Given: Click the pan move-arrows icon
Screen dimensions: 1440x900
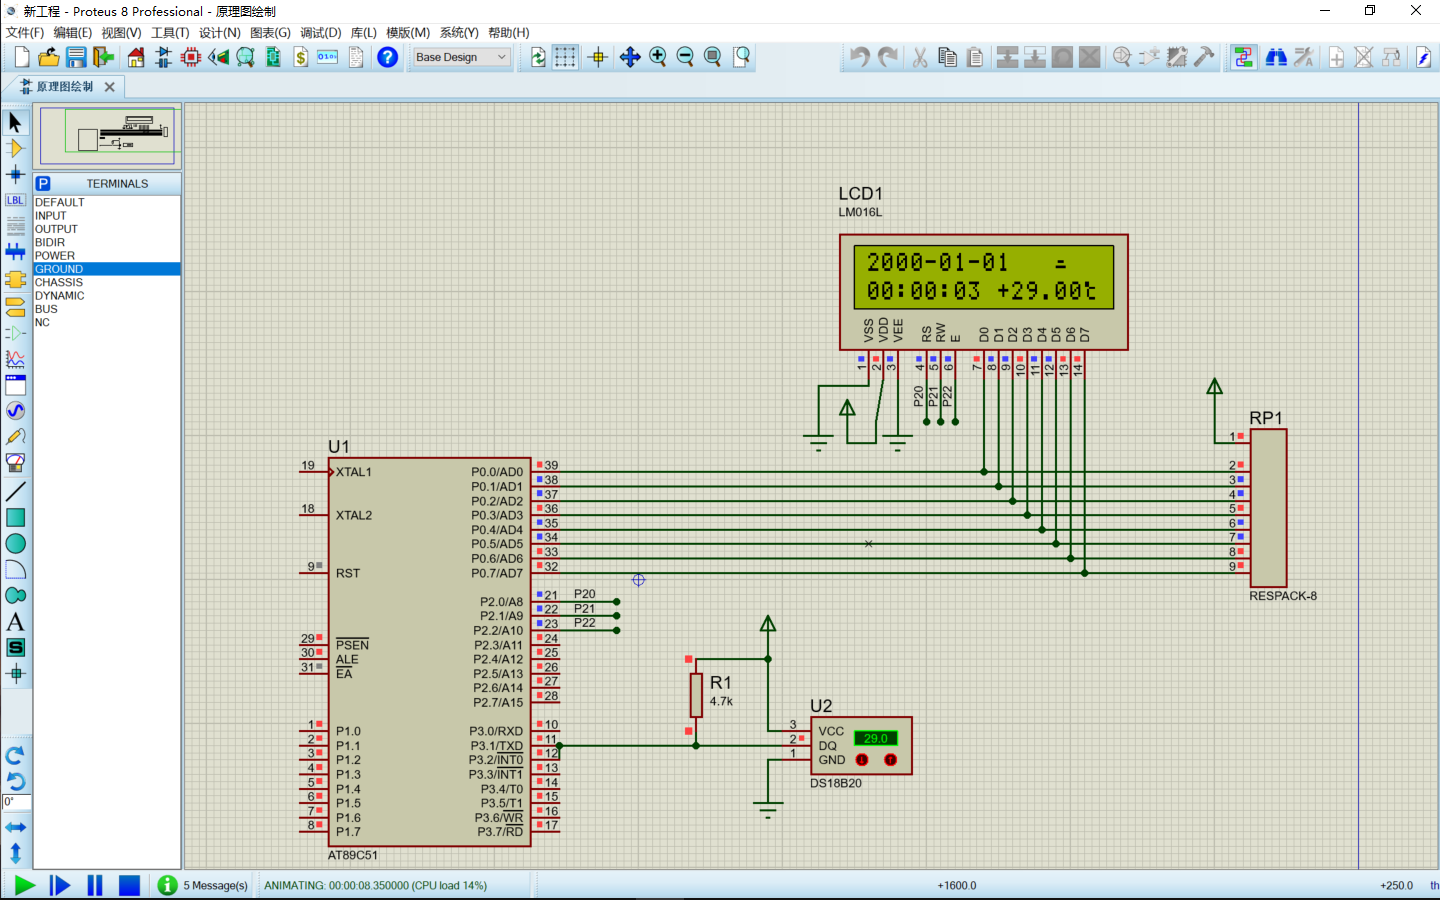Looking at the screenshot, I should pos(630,57).
